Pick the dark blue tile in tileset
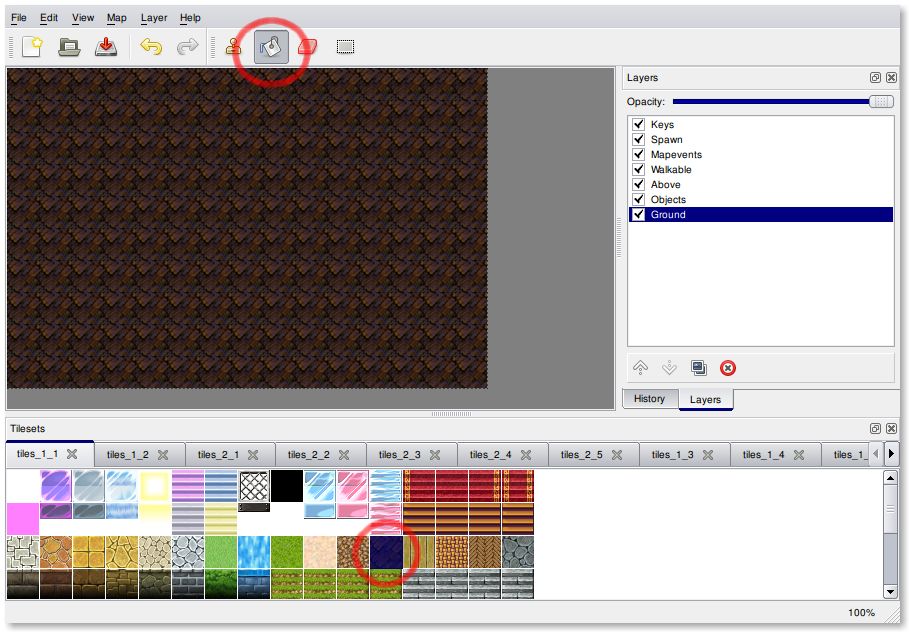This screenshot has height=632, width=909. coord(385,552)
